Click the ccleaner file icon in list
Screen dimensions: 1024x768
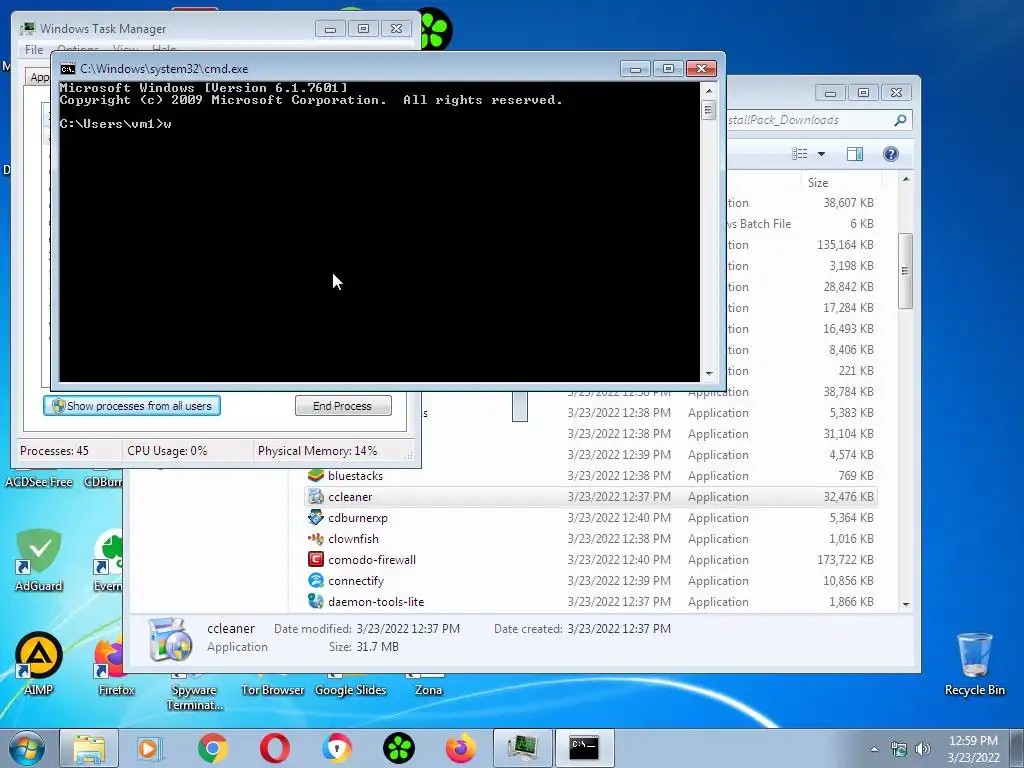click(x=316, y=497)
